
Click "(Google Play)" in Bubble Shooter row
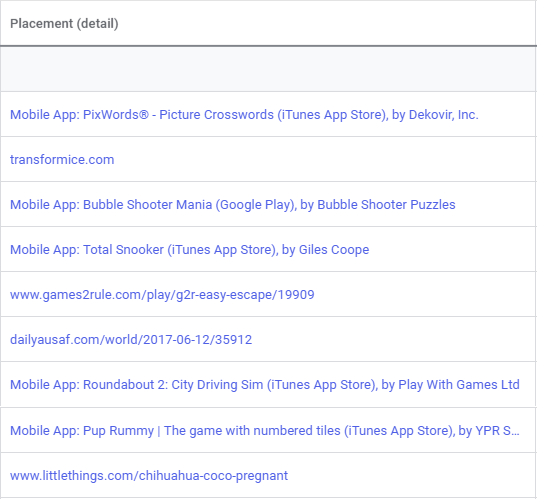click(x=256, y=205)
